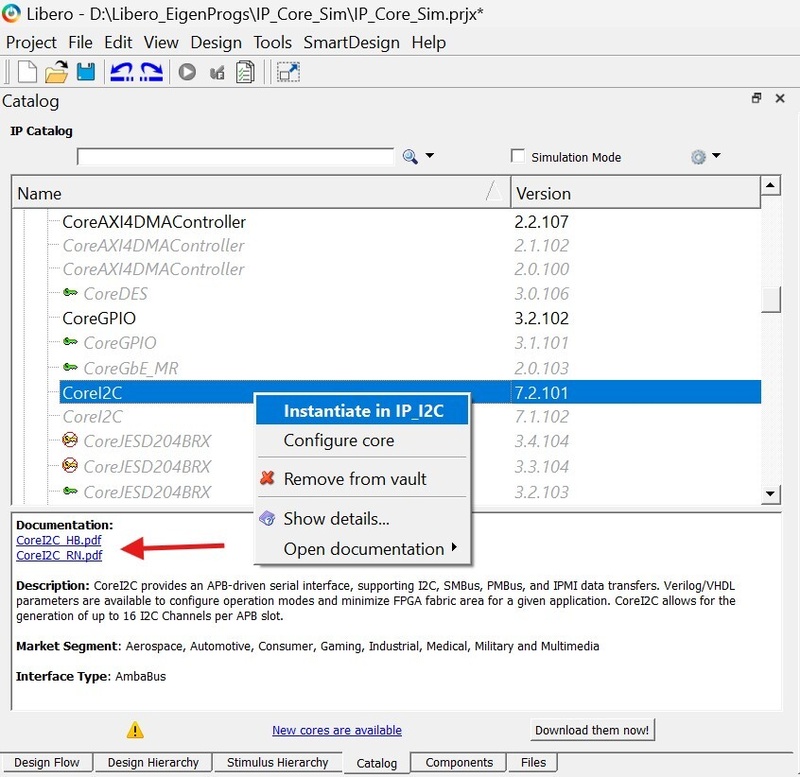Switch to the Stimulus Hierarchy tab
The height and width of the screenshot is (777, 800).
click(278, 762)
